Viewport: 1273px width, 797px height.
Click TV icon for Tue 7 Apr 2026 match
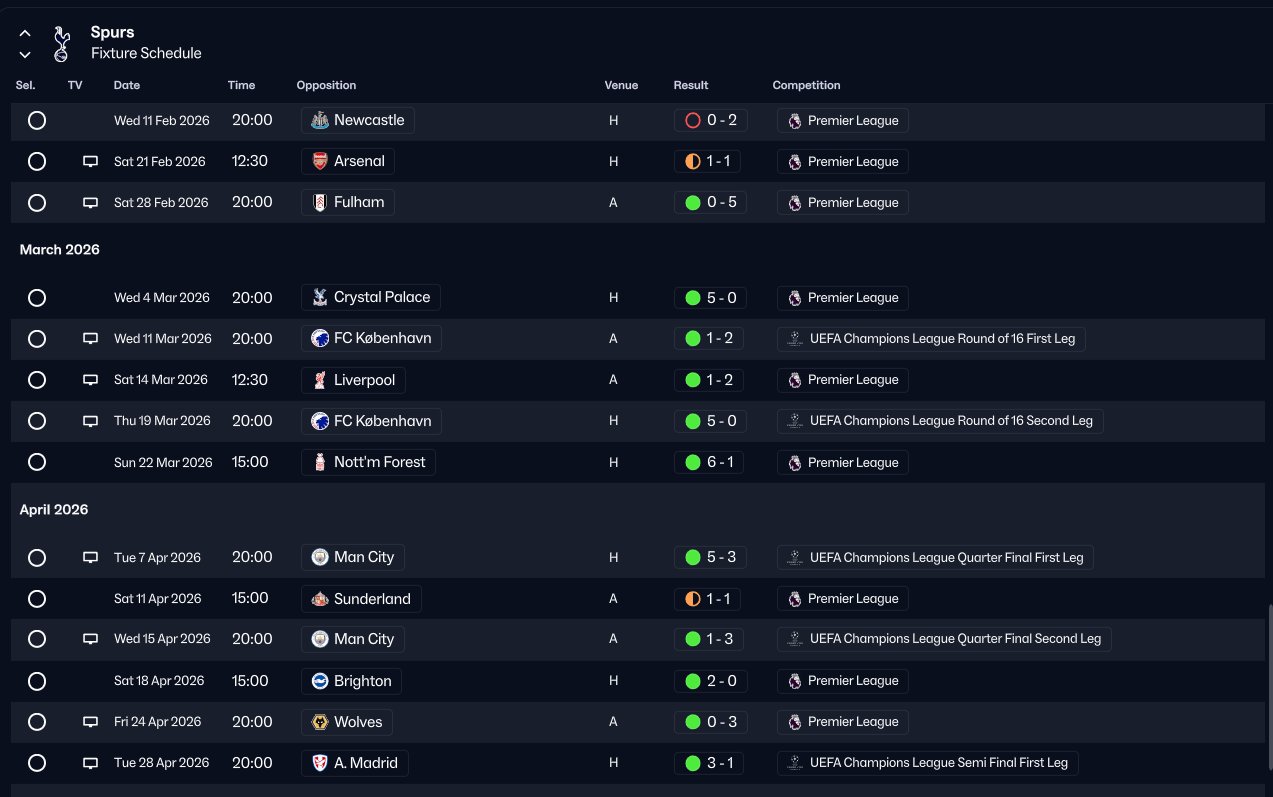tap(90, 557)
